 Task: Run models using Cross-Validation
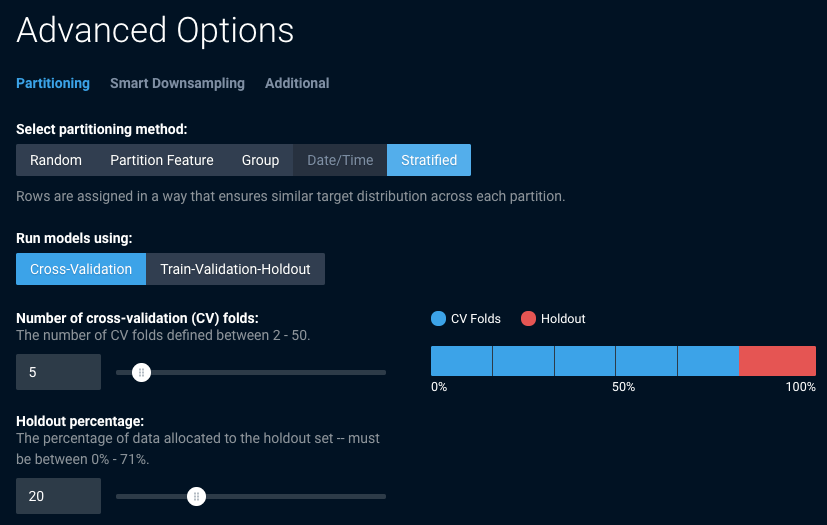(81, 269)
